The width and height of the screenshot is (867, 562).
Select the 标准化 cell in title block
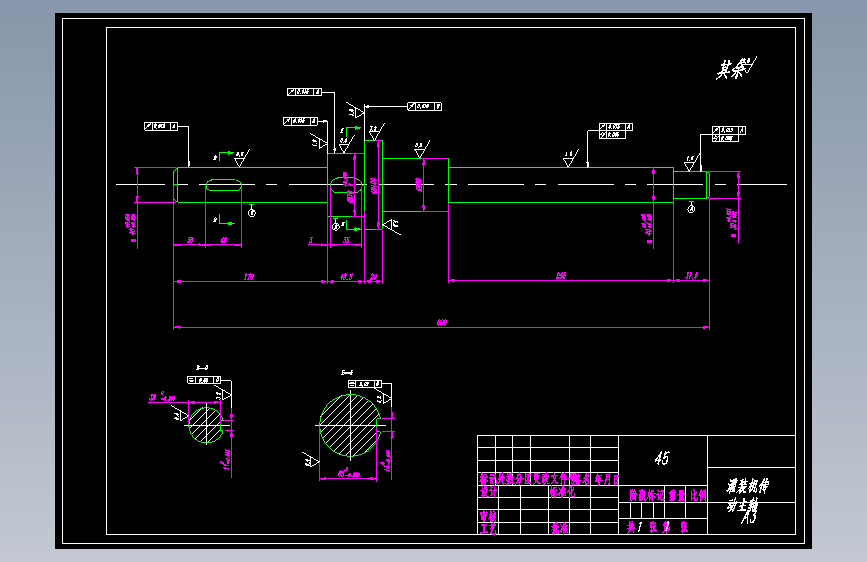click(562, 492)
